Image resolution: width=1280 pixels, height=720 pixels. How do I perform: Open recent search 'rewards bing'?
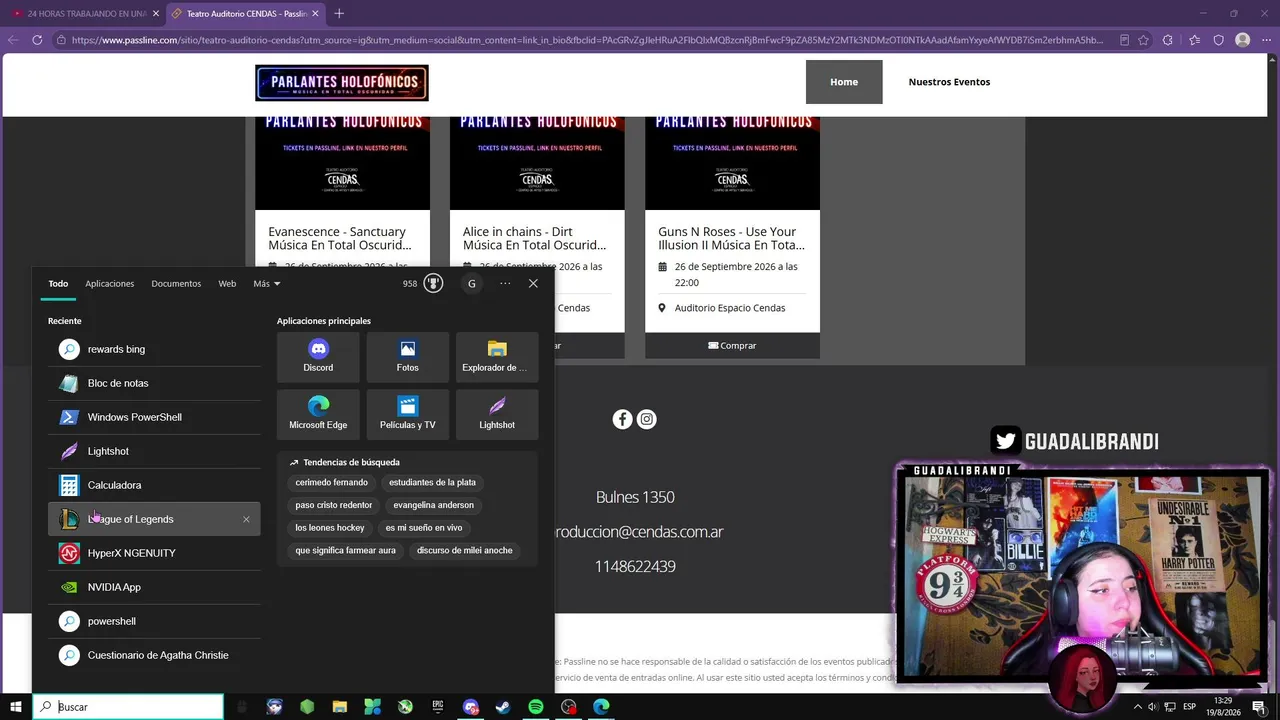(154, 349)
